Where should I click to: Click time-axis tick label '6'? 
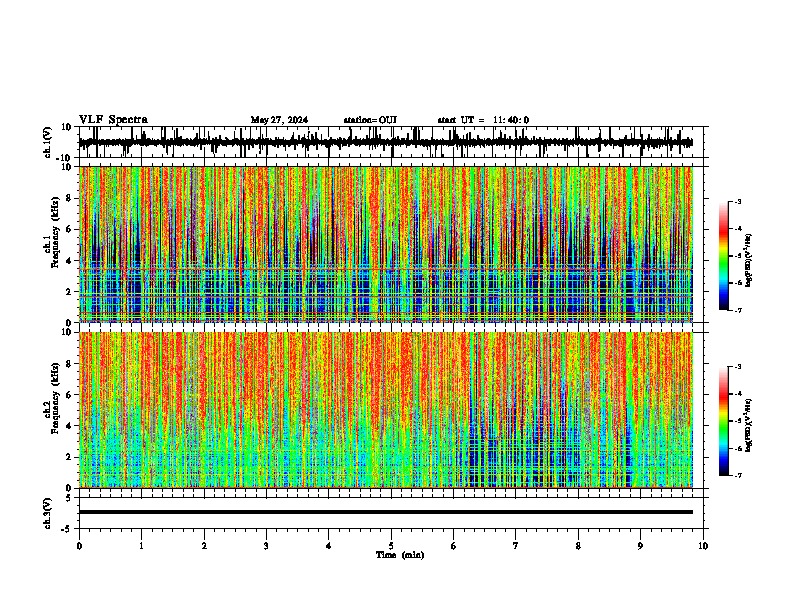point(454,545)
